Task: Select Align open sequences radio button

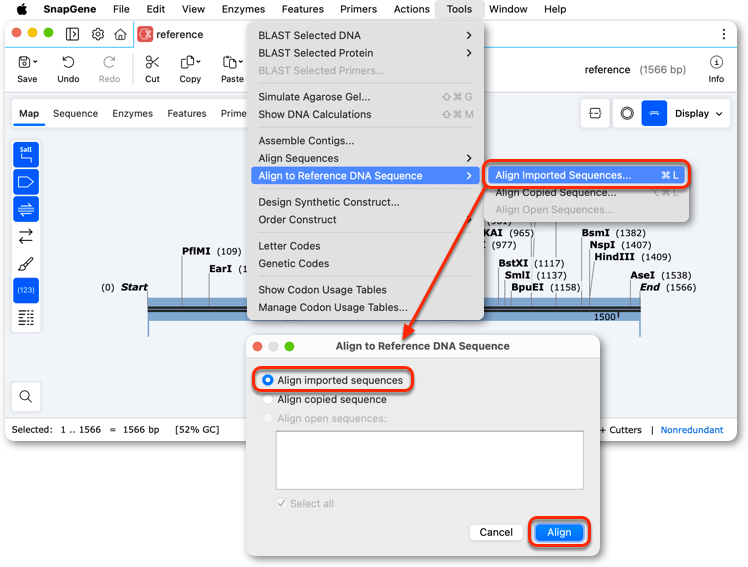Action: [268, 418]
